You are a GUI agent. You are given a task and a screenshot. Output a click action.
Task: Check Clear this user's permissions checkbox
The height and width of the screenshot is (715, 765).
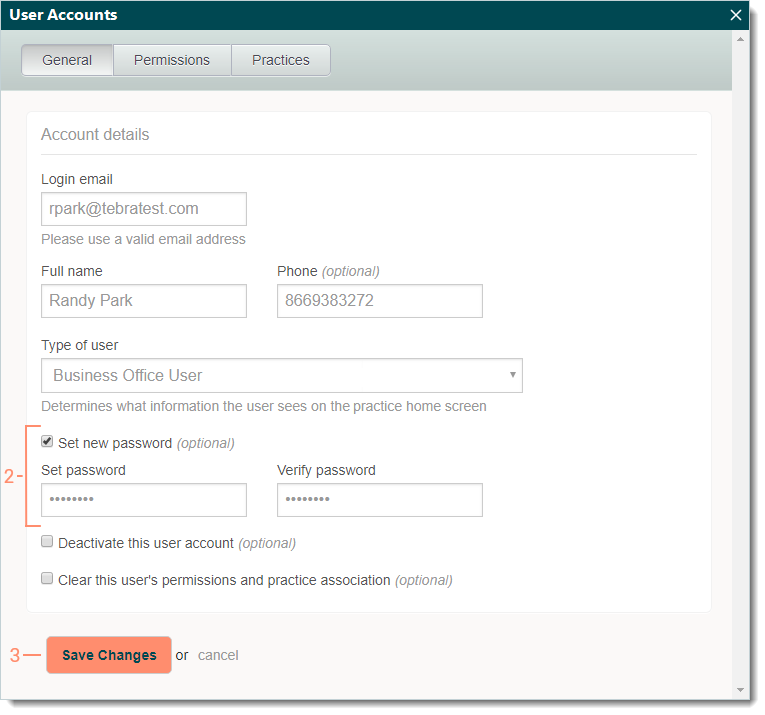(47, 578)
